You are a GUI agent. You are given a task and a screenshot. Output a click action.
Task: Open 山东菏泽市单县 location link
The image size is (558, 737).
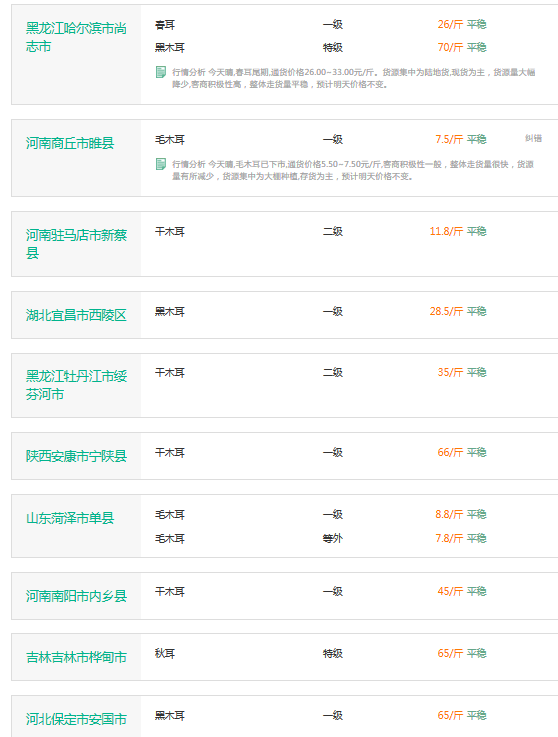coord(70,518)
